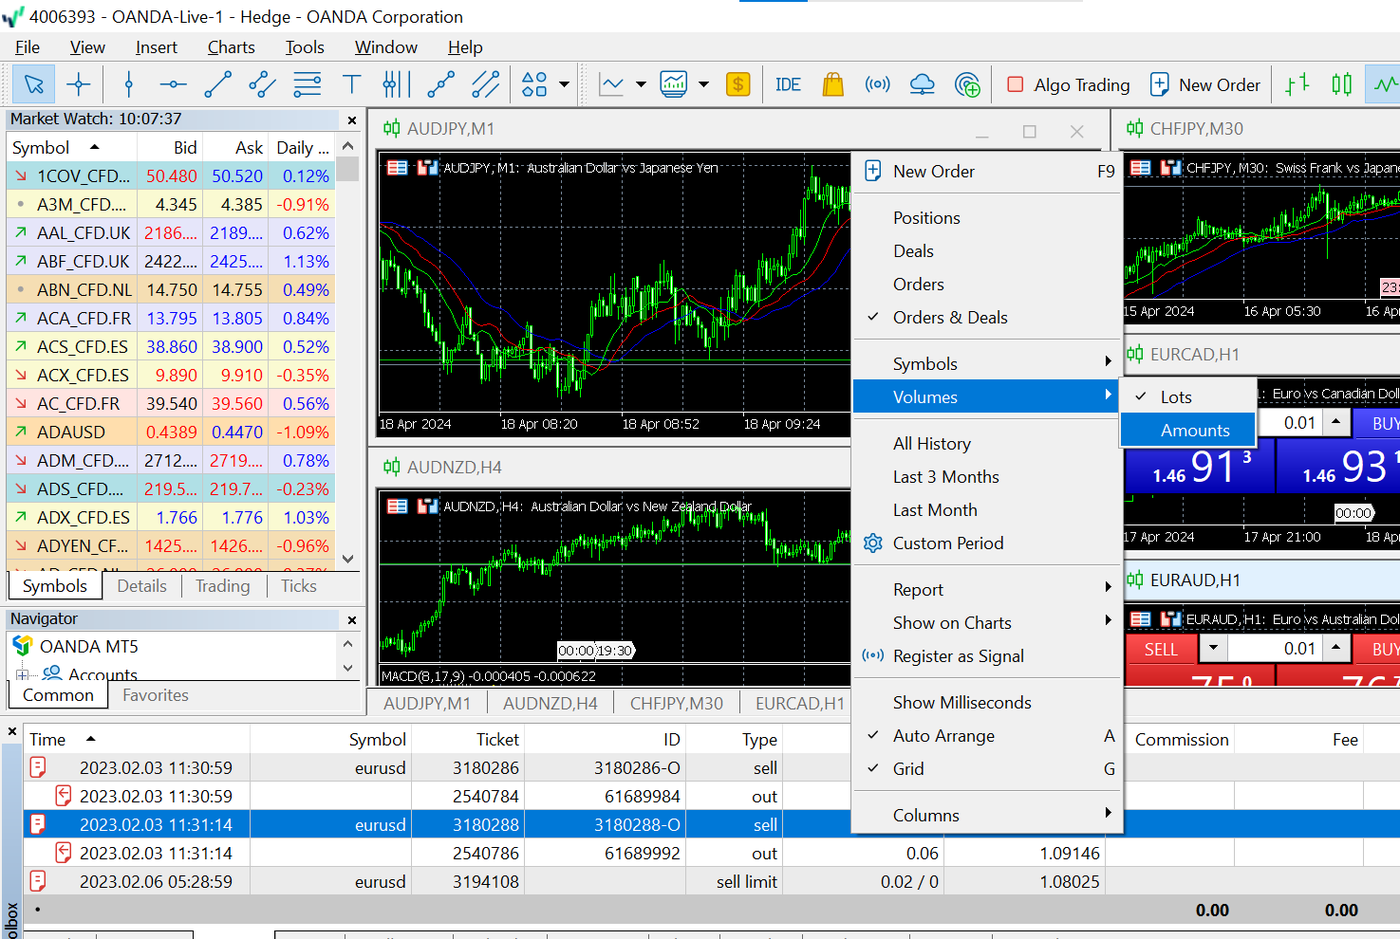1400x939 pixels.
Task: Select the Text annotation tool
Action: coord(352,84)
